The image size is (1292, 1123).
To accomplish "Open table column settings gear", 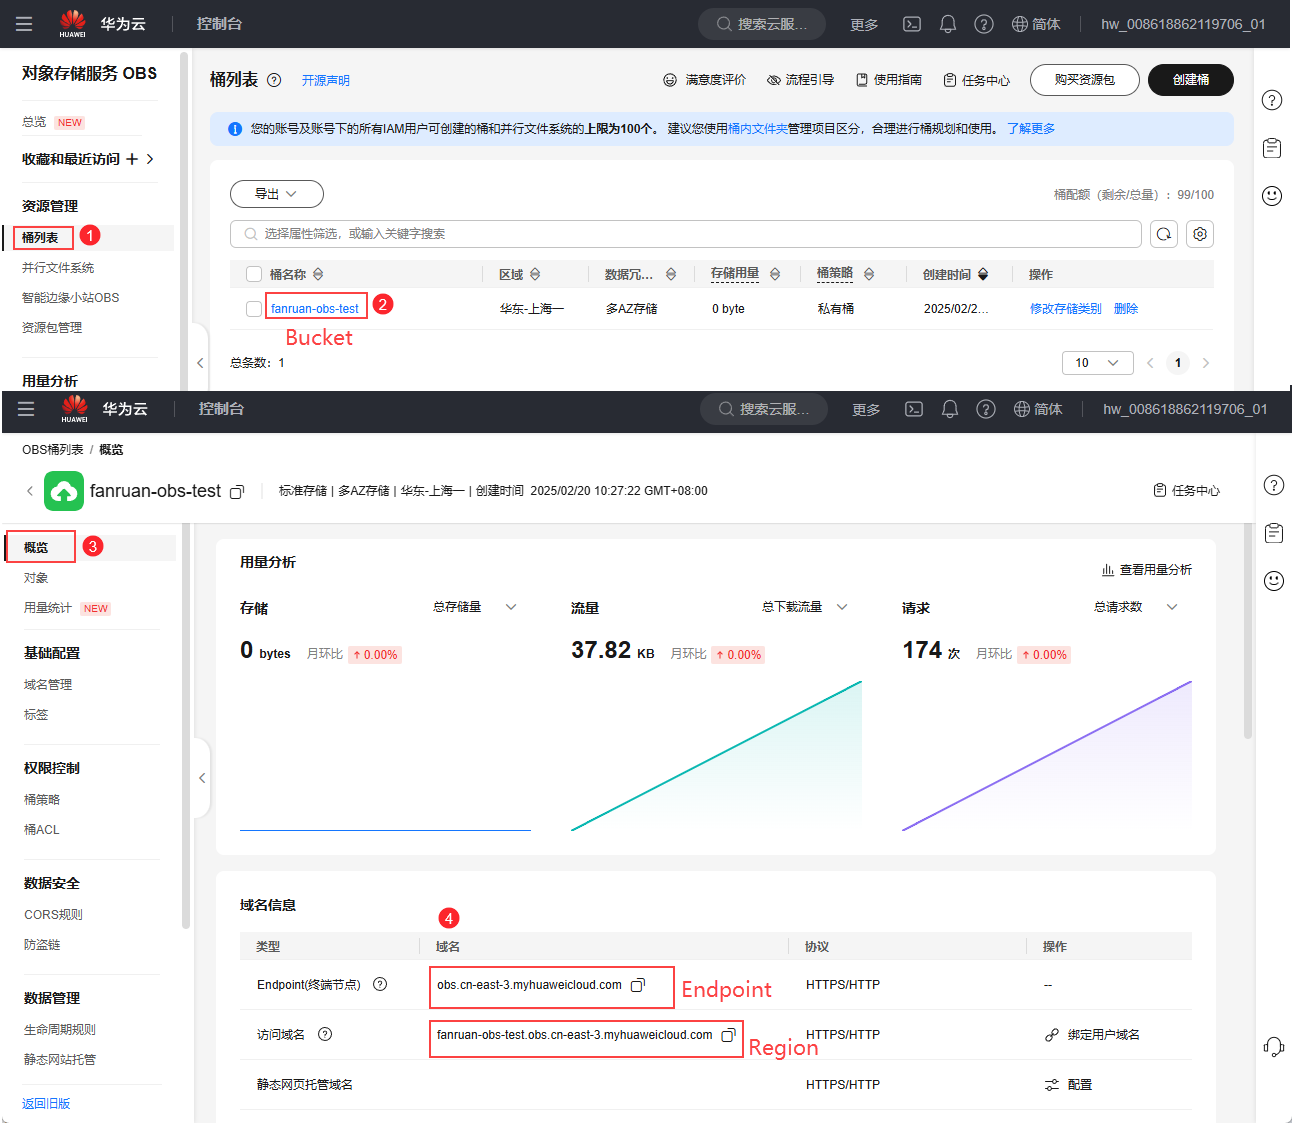I will click(1200, 234).
